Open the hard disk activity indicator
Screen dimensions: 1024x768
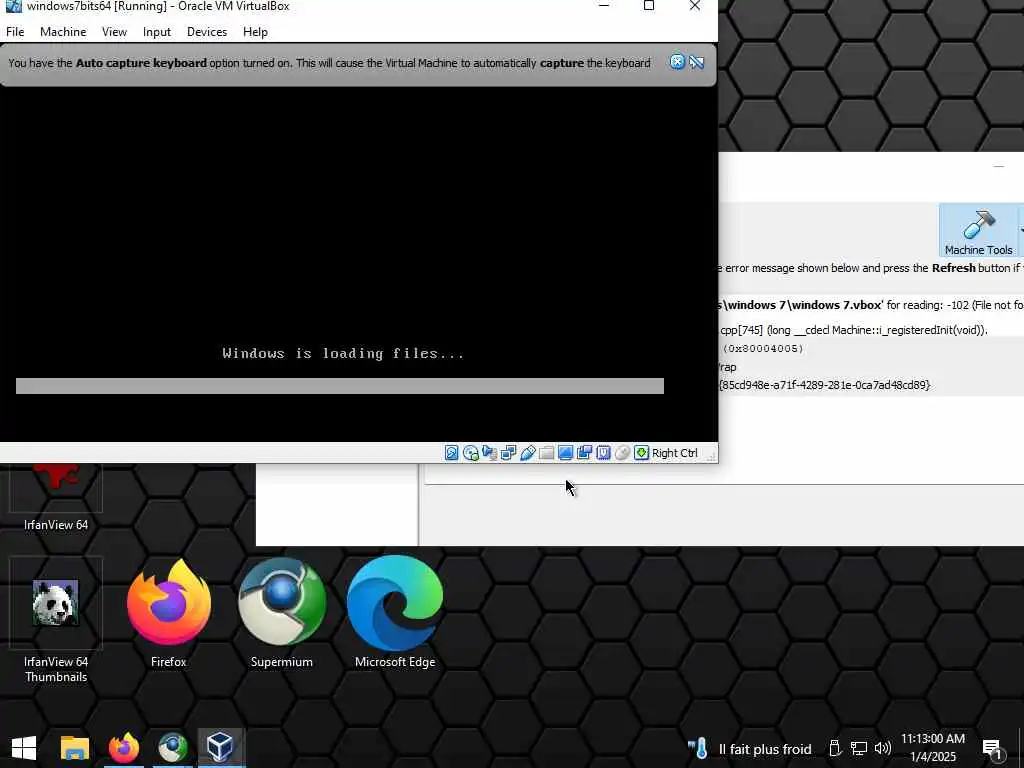point(451,453)
